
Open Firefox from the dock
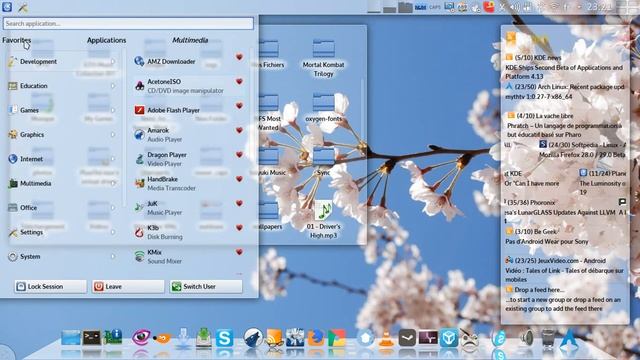[x=316, y=338]
